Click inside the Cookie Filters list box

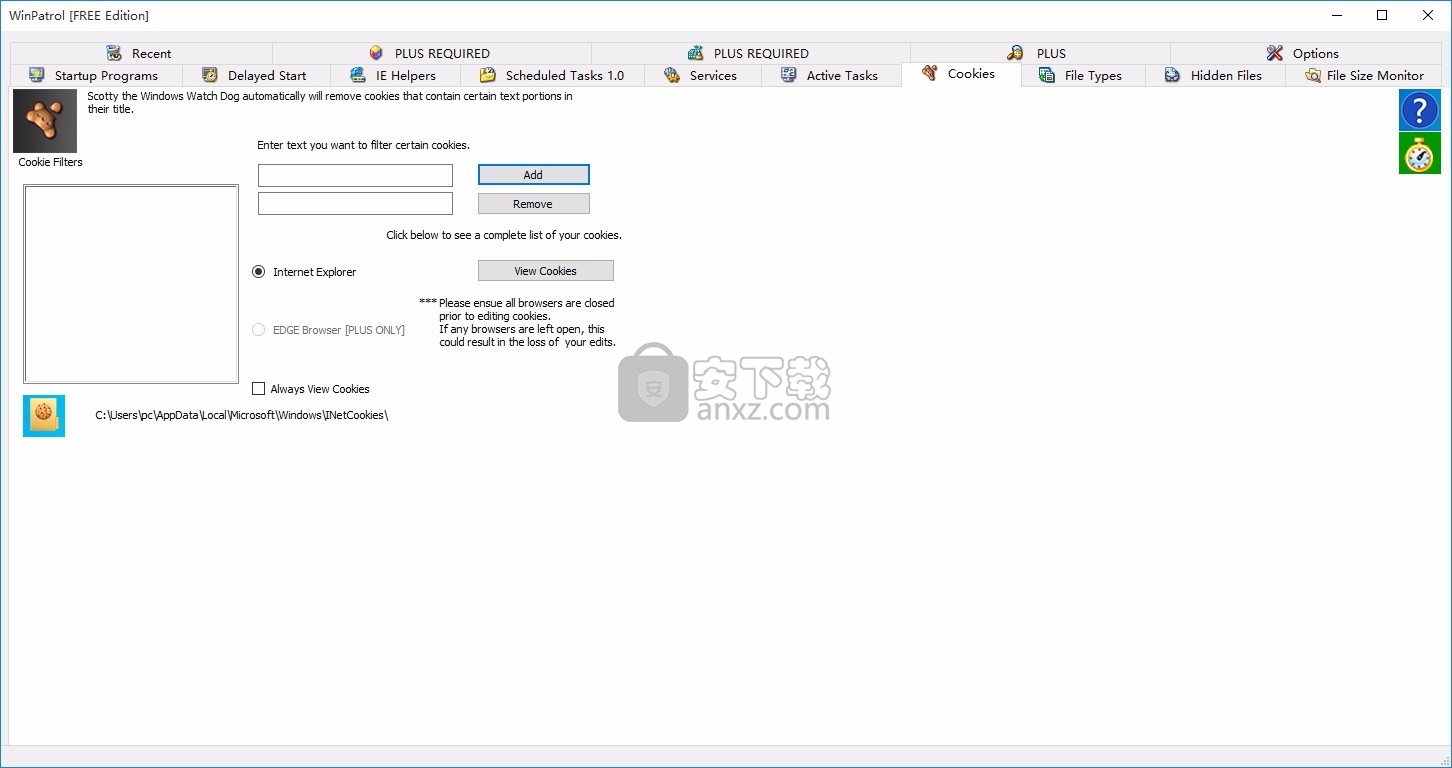pos(131,284)
